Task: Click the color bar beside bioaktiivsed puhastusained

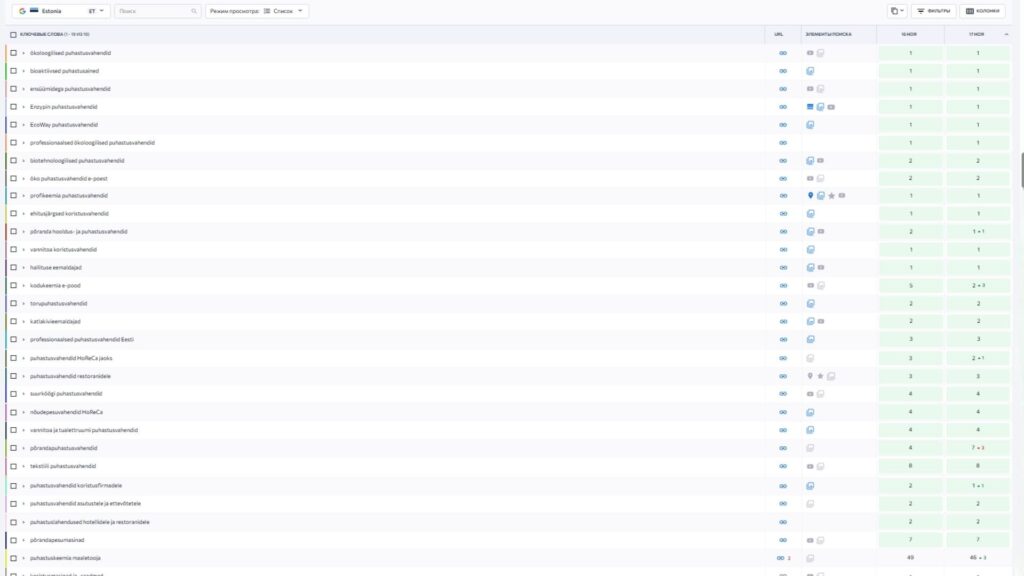Action: pos(5,71)
